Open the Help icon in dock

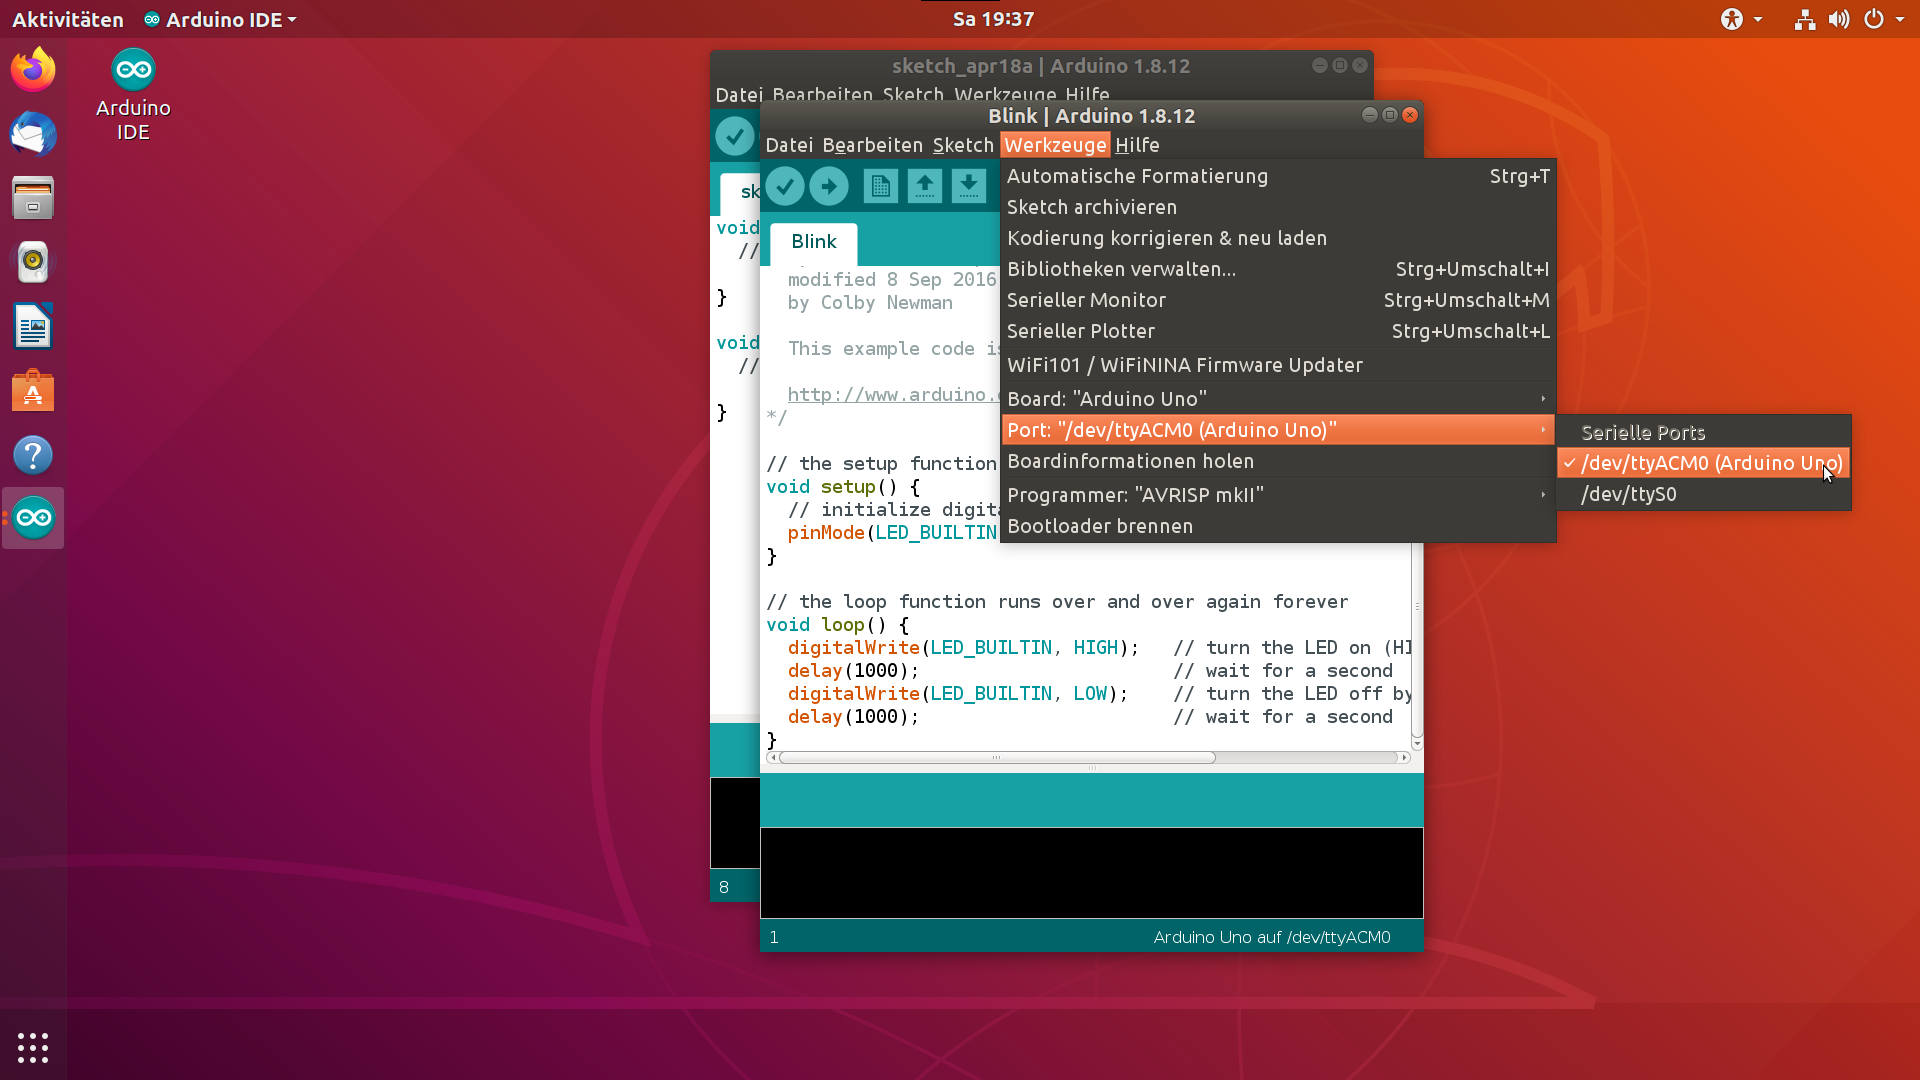(33, 455)
